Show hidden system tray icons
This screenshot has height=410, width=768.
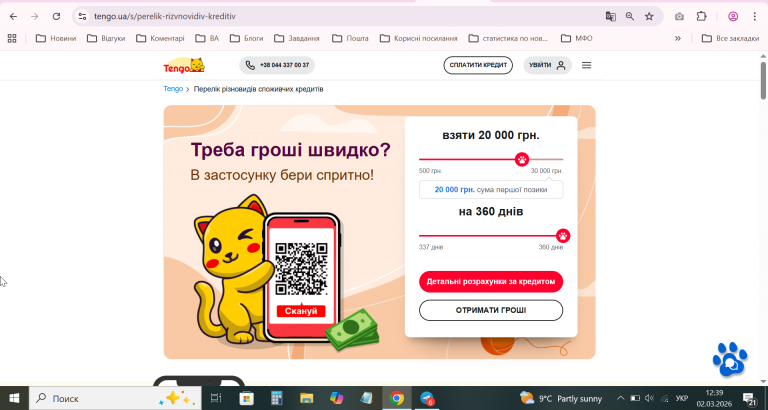(x=620, y=398)
